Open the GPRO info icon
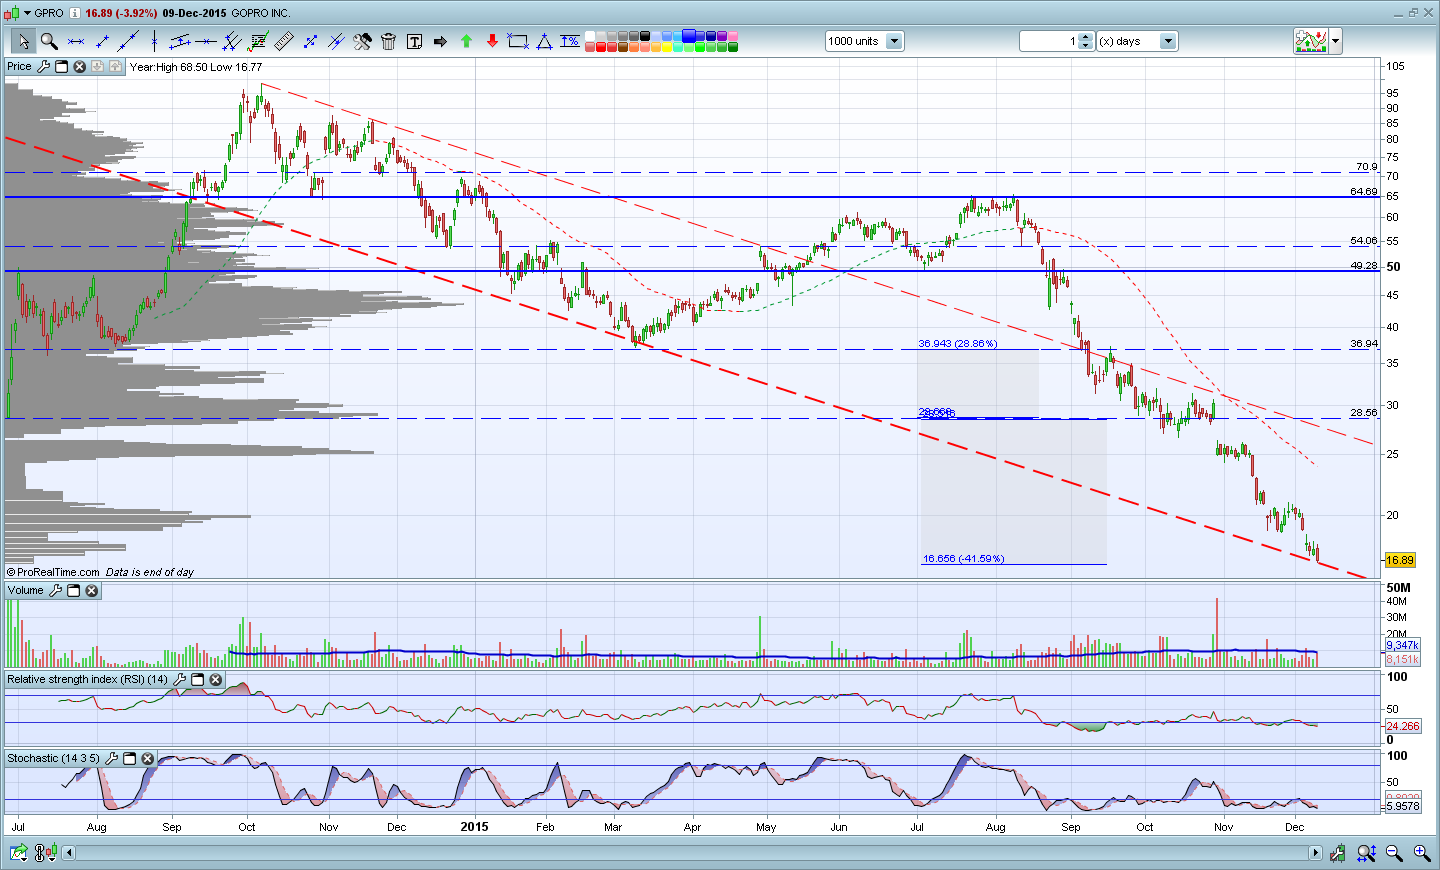The image size is (1440, 870). click(74, 13)
